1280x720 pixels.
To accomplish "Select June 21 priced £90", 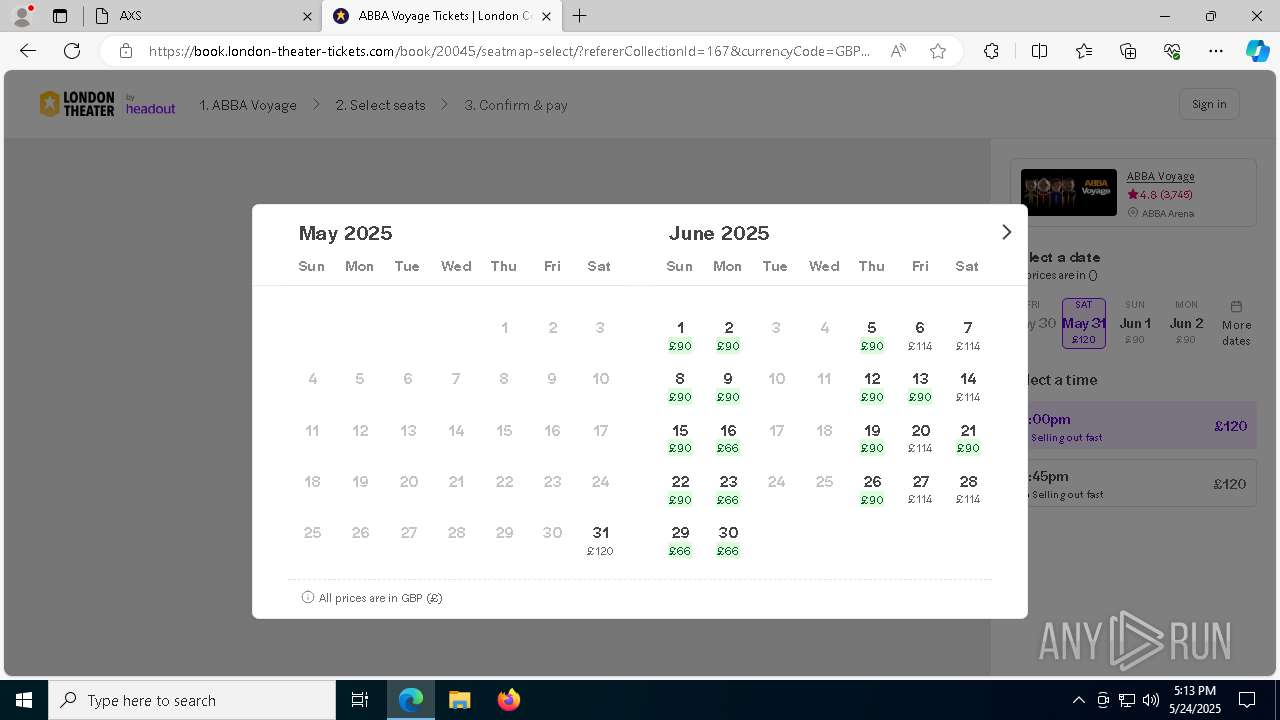I will (968, 438).
